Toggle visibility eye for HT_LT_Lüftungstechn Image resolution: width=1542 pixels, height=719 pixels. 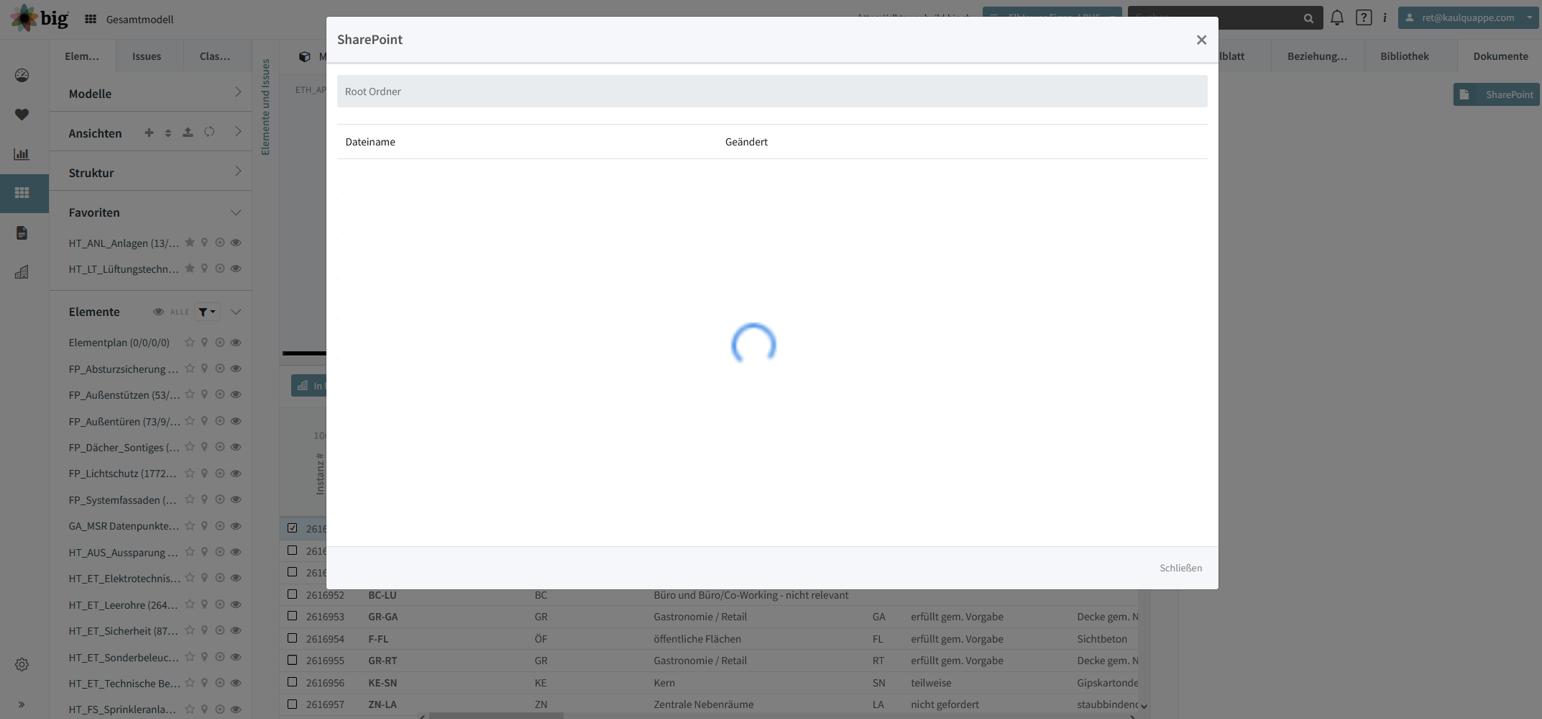[x=236, y=269]
